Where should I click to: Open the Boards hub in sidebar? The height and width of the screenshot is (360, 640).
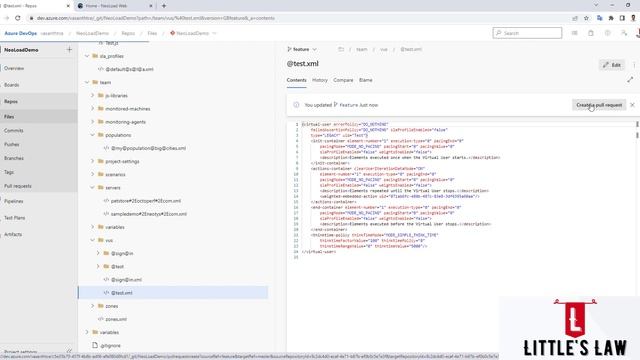11,85
